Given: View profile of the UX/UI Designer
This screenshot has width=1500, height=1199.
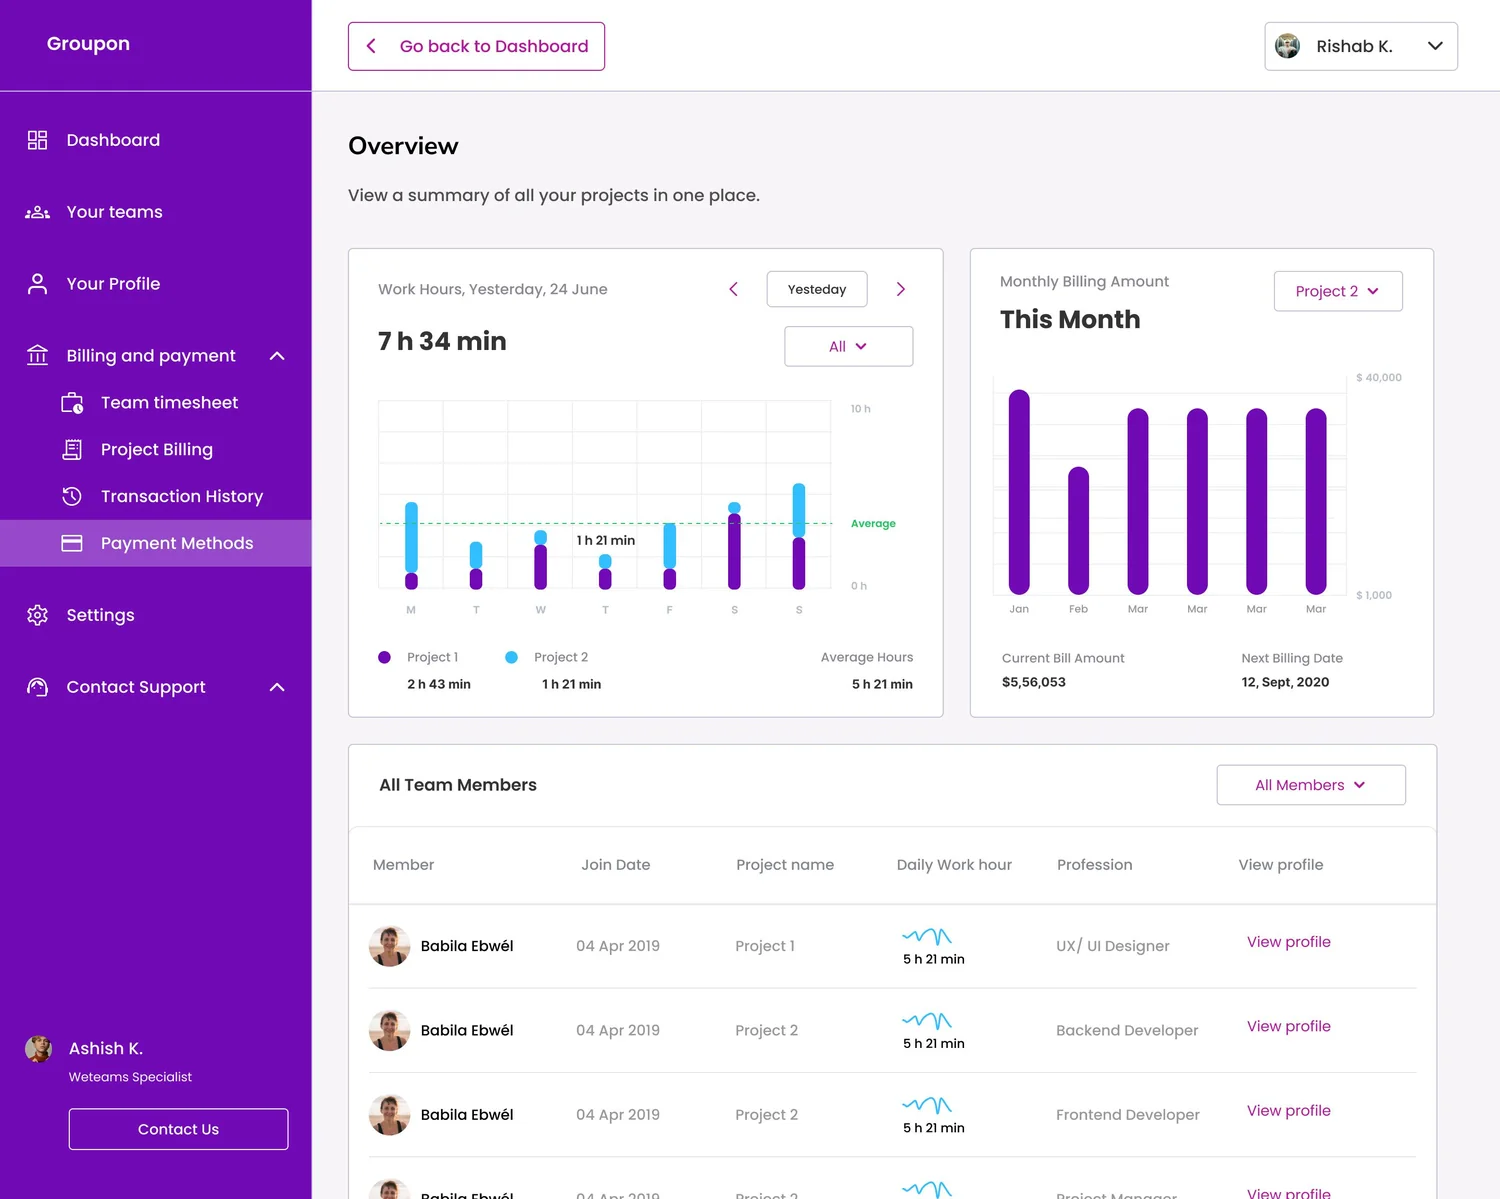Looking at the screenshot, I should (x=1288, y=942).
